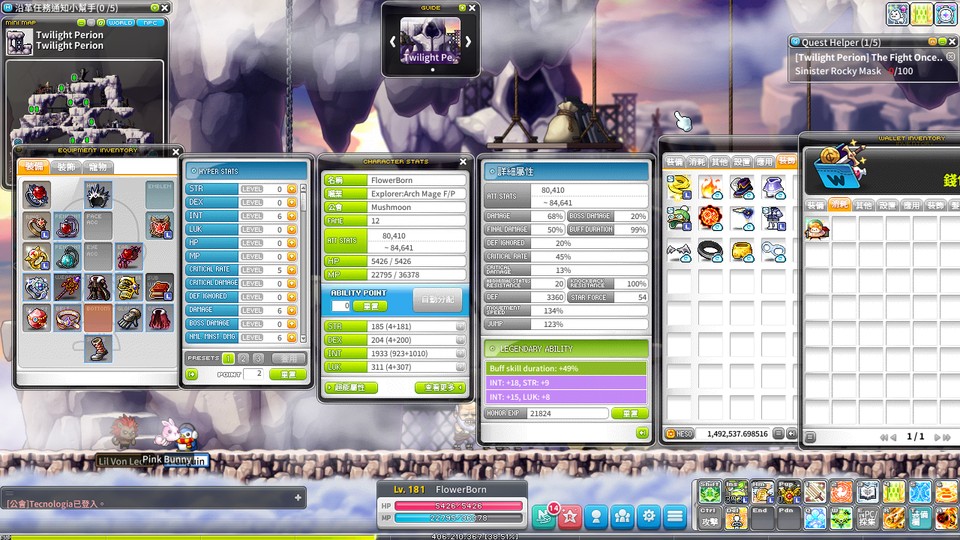This screenshot has height=540, width=960.
Task: Increase the INT hyper stat level
Action: click(292, 216)
